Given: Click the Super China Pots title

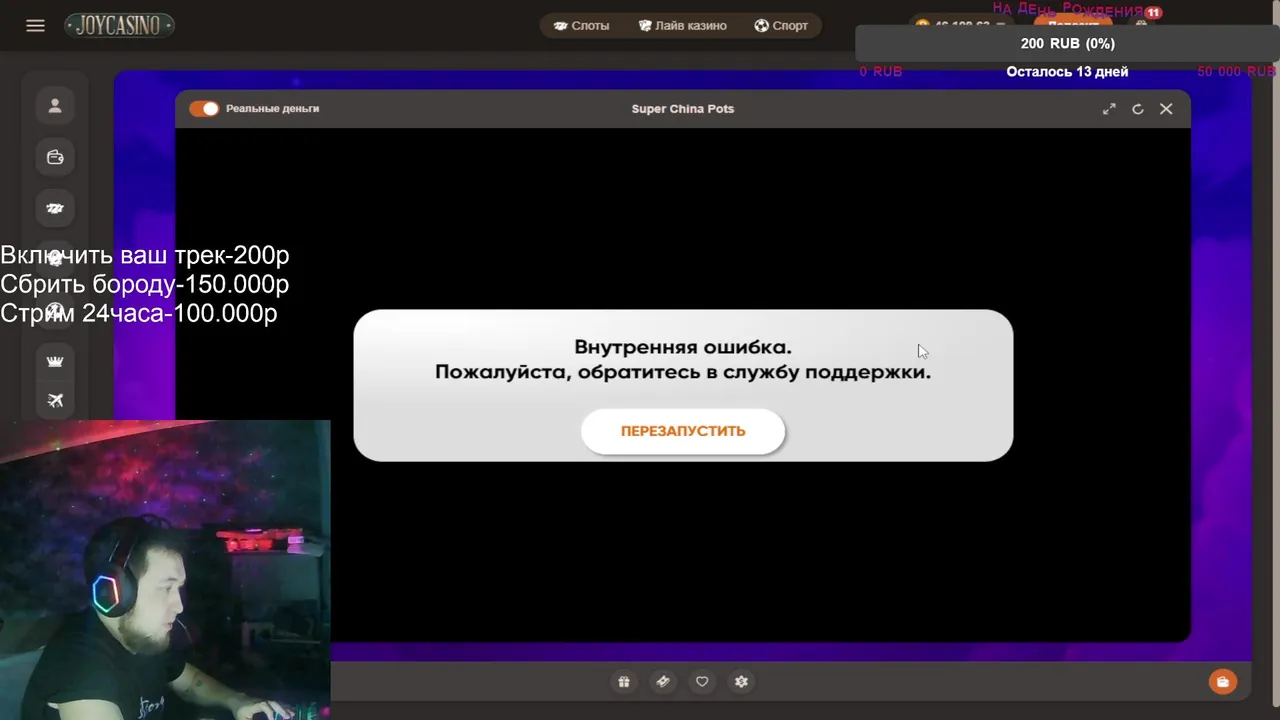Looking at the screenshot, I should (683, 108).
